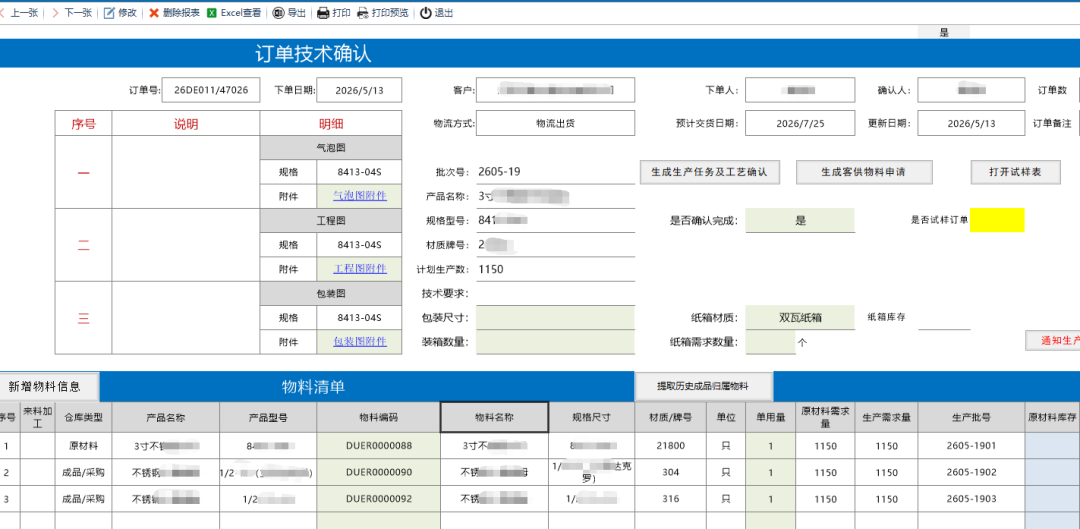Click the power exit icon

pyautogui.click(x=426, y=13)
